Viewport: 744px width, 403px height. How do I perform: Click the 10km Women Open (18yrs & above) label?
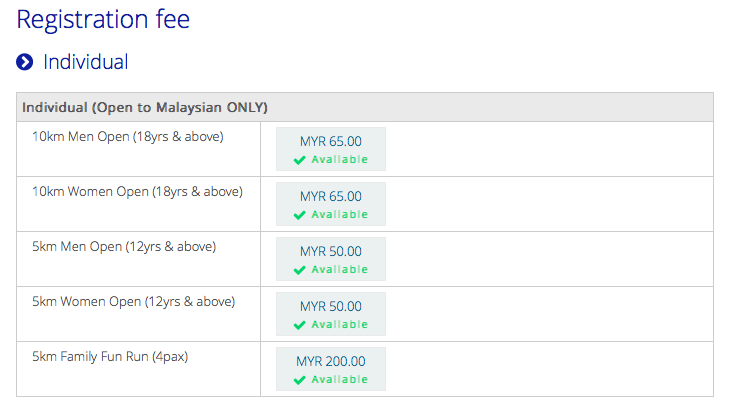(x=137, y=191)
